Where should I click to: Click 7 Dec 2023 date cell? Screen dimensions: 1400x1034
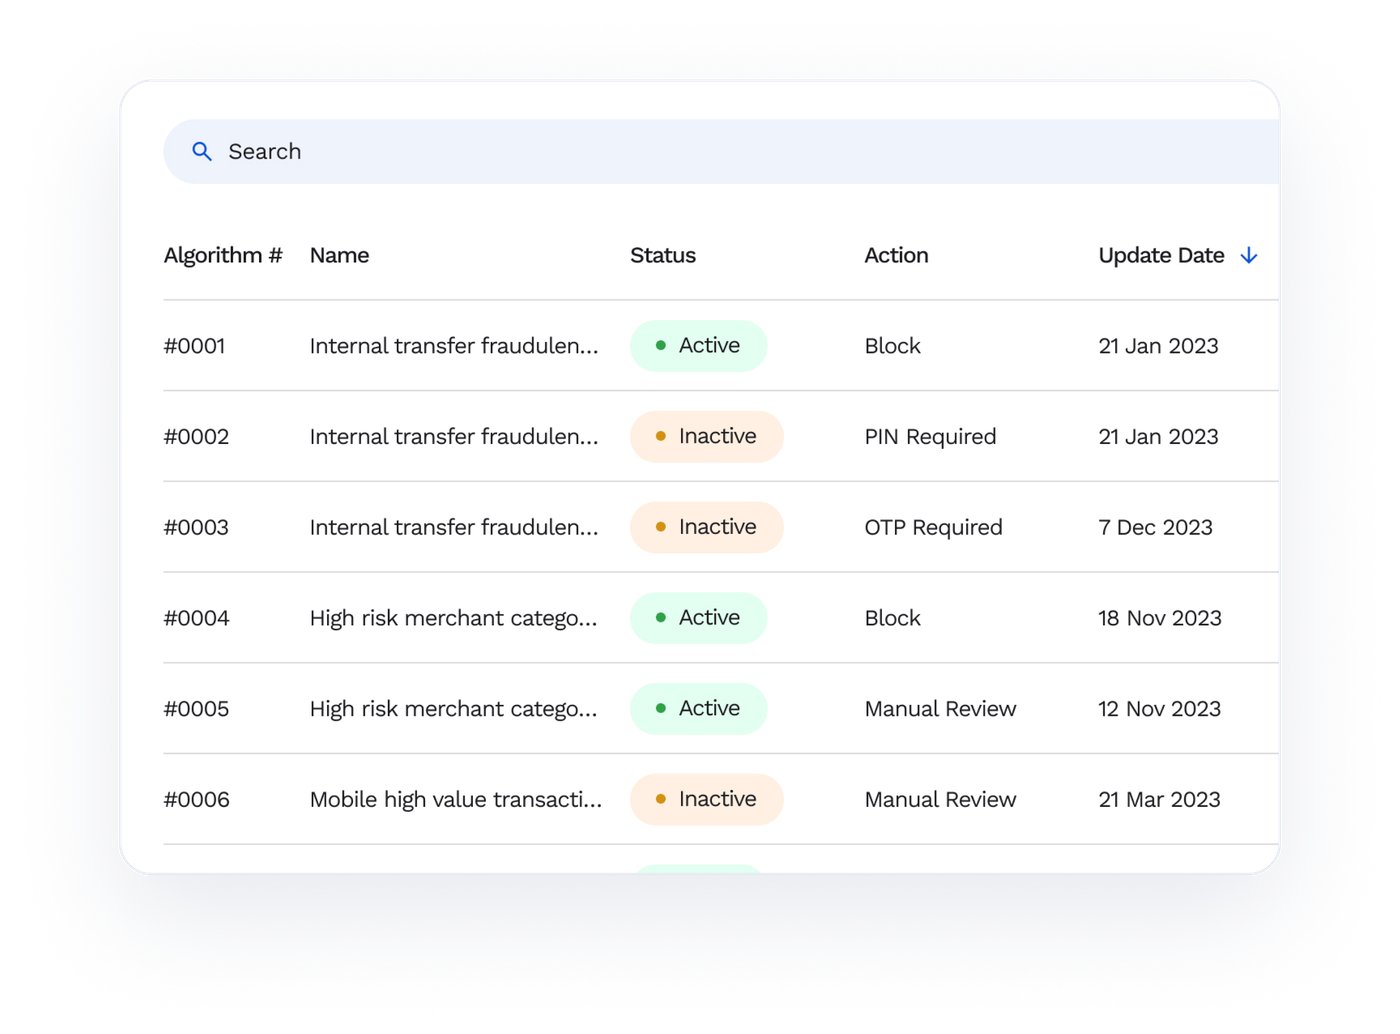(x=1155, y=528)
